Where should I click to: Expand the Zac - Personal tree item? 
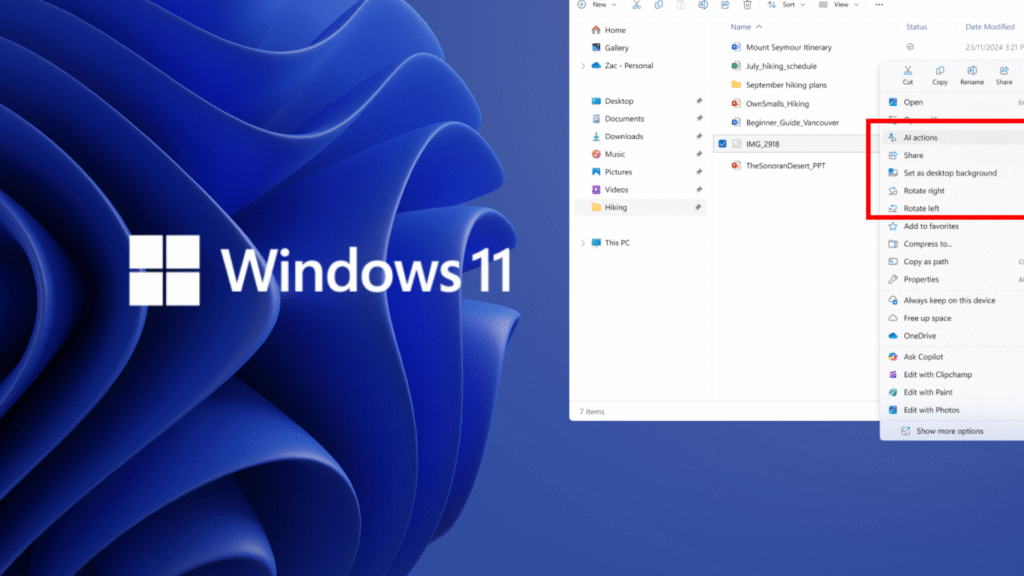coord(584,66)
